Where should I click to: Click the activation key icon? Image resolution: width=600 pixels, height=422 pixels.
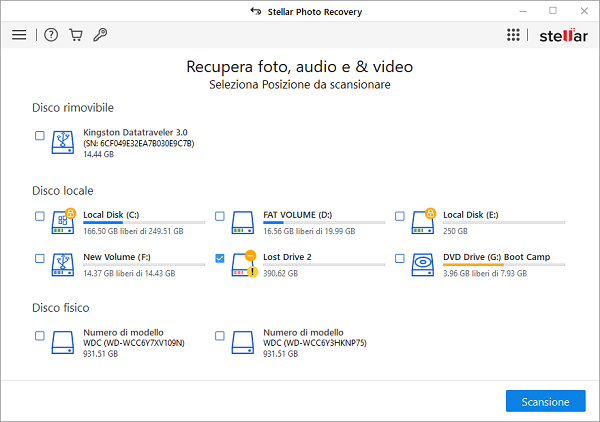coord(100,35)
